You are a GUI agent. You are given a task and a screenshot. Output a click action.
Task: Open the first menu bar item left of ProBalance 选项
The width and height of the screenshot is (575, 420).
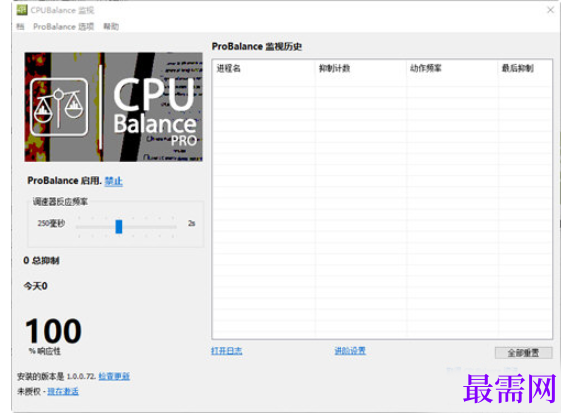click(x=21, y=26)
